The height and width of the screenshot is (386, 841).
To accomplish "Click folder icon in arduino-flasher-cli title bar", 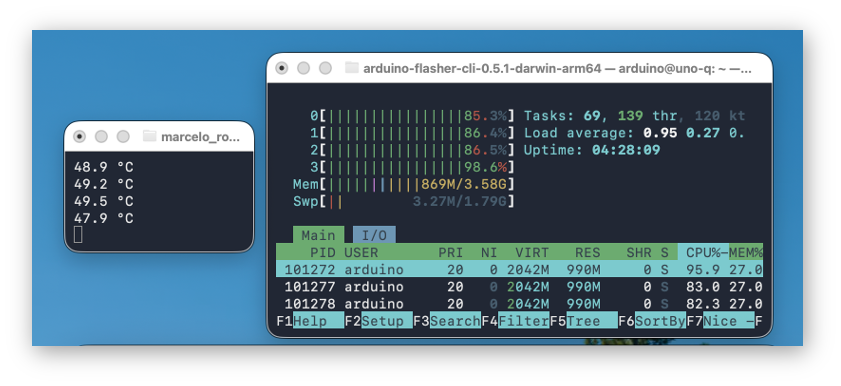I will coord(352,68).
